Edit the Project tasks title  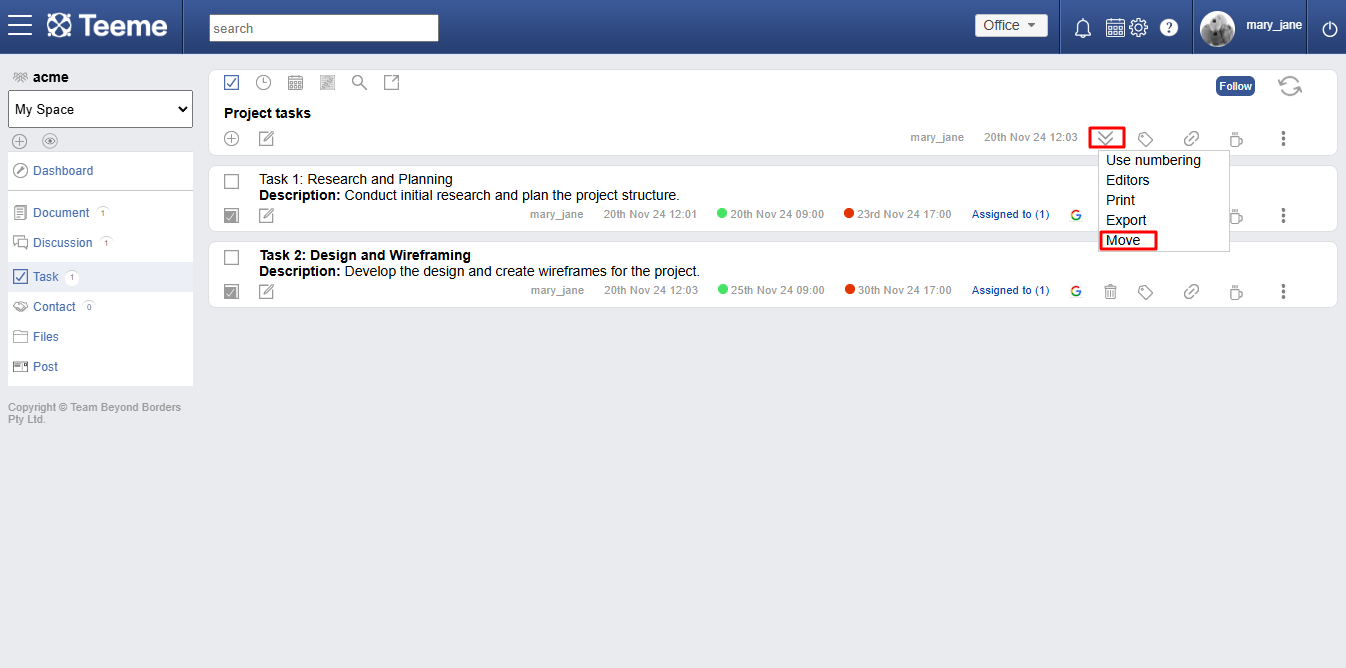266,138
